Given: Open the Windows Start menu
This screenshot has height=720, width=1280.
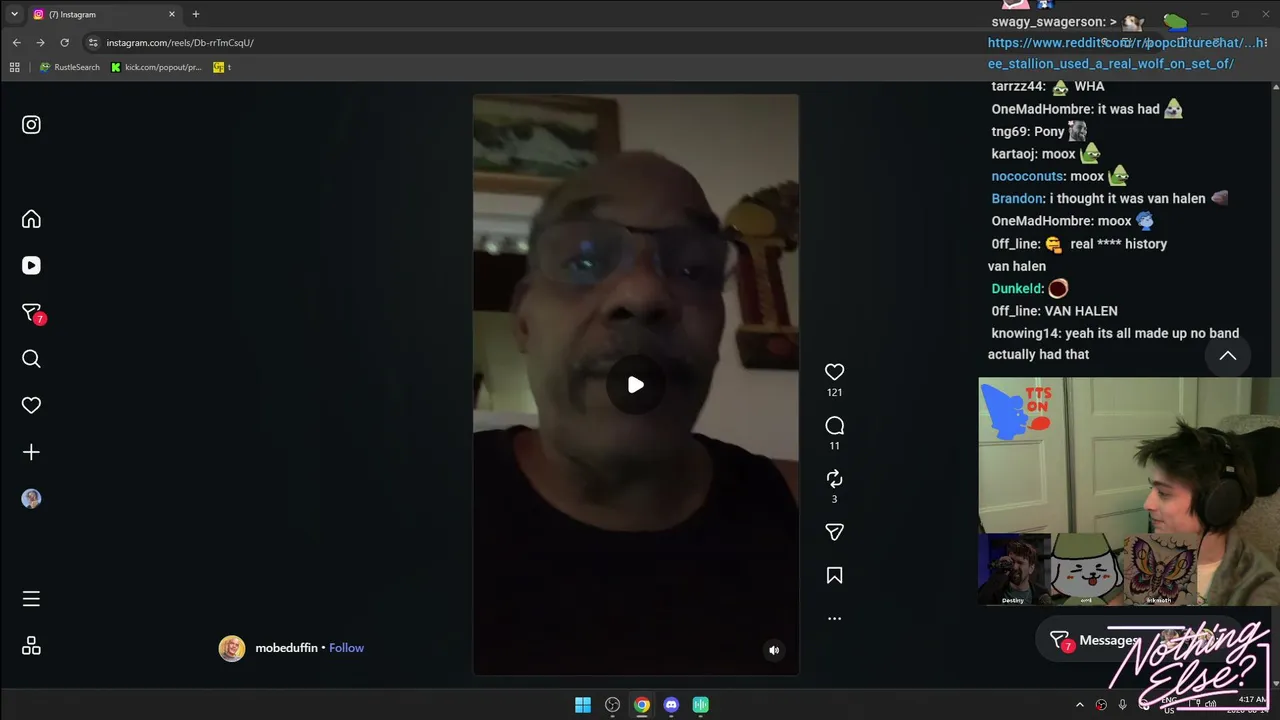Looking at the screenshot, I should (583, 705).
